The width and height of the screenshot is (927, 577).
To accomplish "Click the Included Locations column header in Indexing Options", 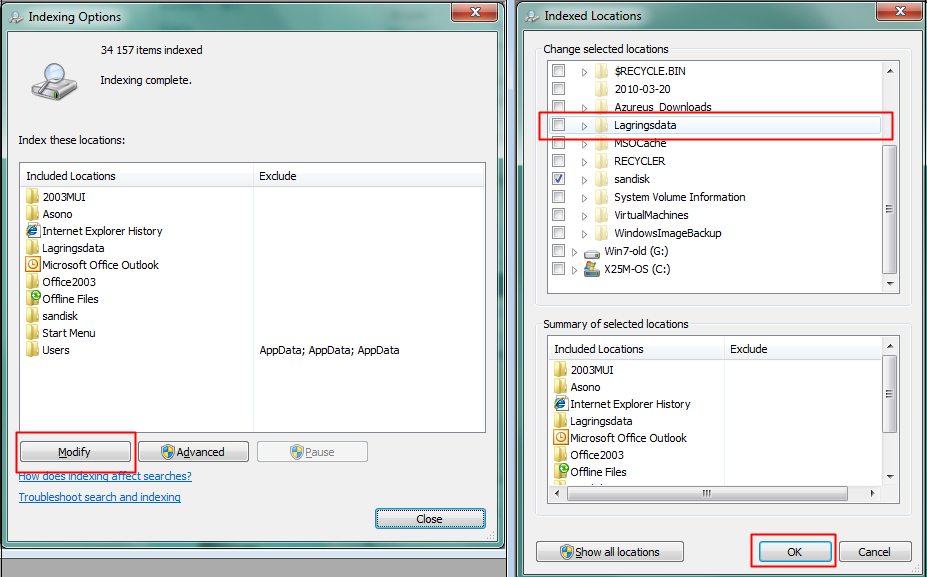I will [137, 176].
